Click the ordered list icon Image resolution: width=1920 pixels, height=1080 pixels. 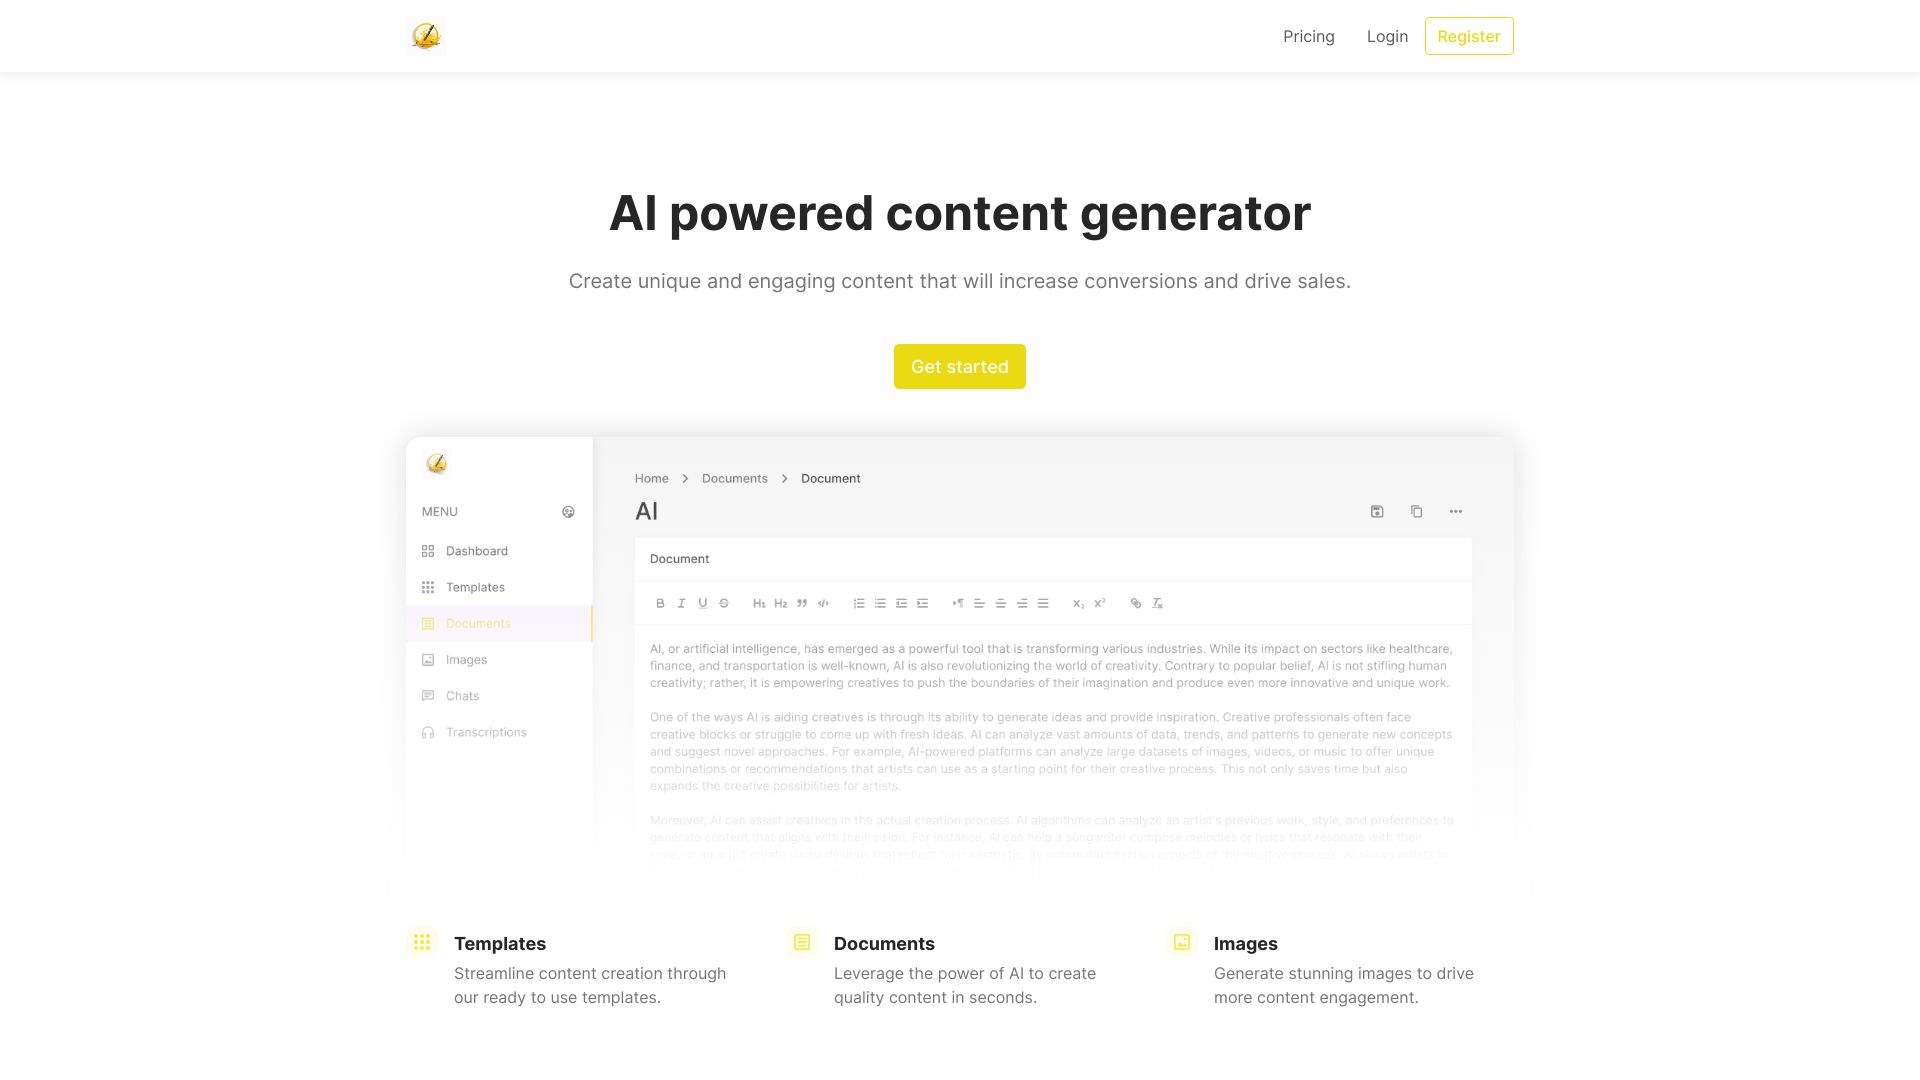[857, 603]
